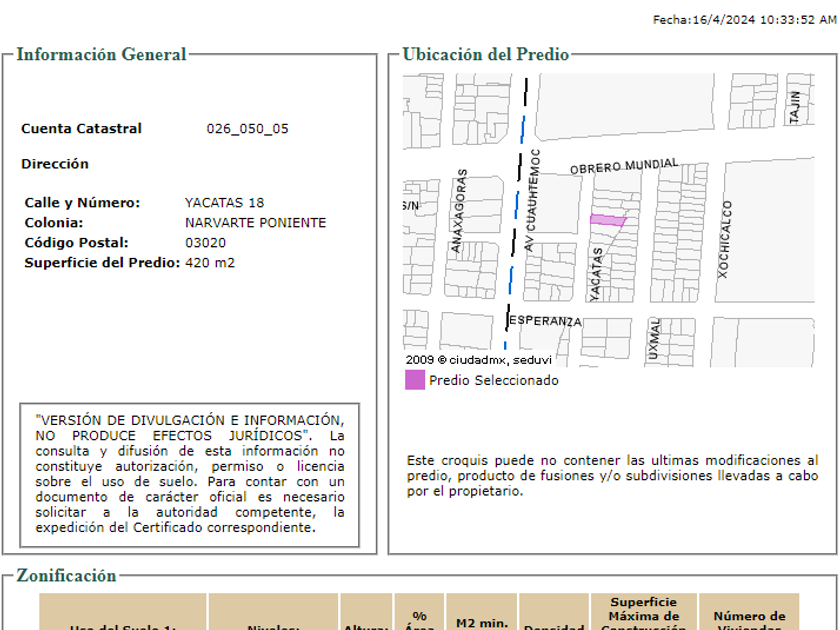Click the Cuenta Catastral label

click(x=81, y=129)
